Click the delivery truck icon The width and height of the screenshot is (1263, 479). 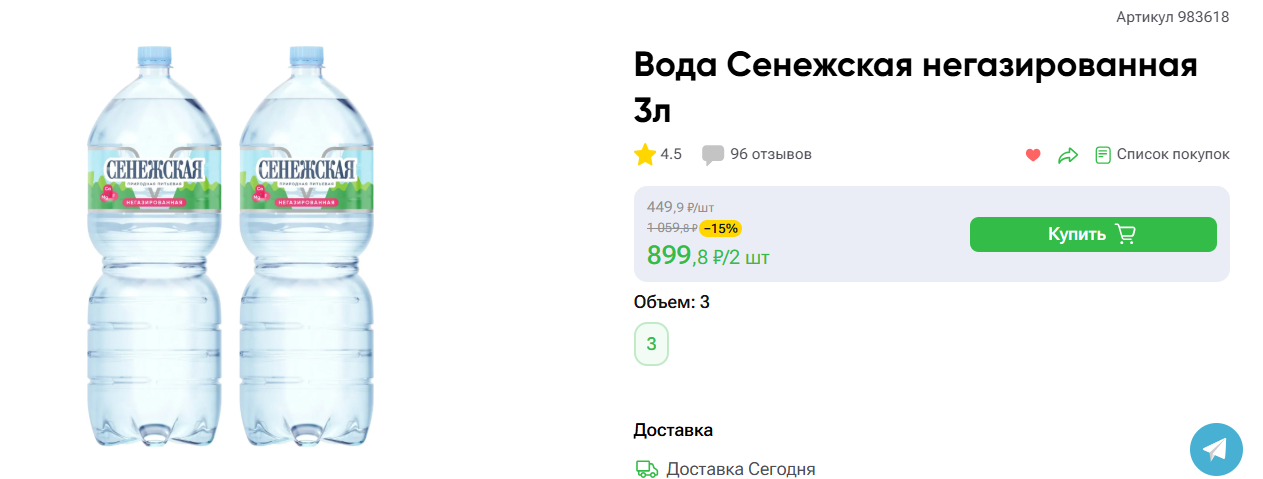pos(647,469)
